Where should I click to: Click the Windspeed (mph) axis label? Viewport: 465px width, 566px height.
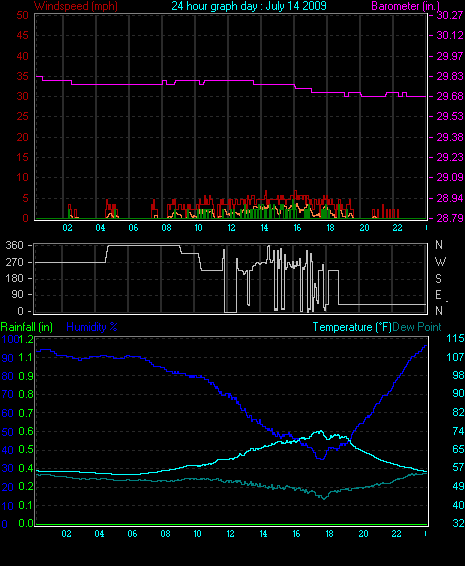(x=76, y=6)
